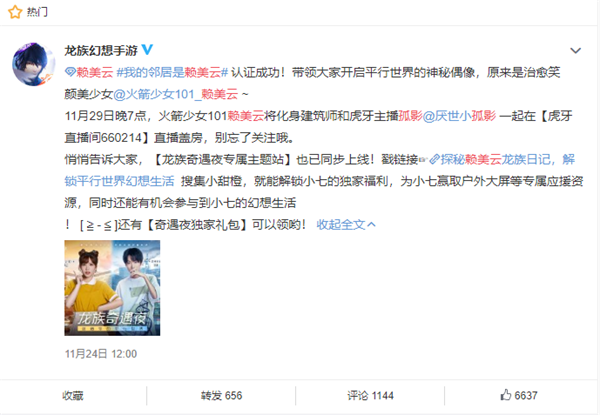Open the 龙族奇遇夜 image thumbnail
The image size is (600, 415).
[x=112, y=288]
